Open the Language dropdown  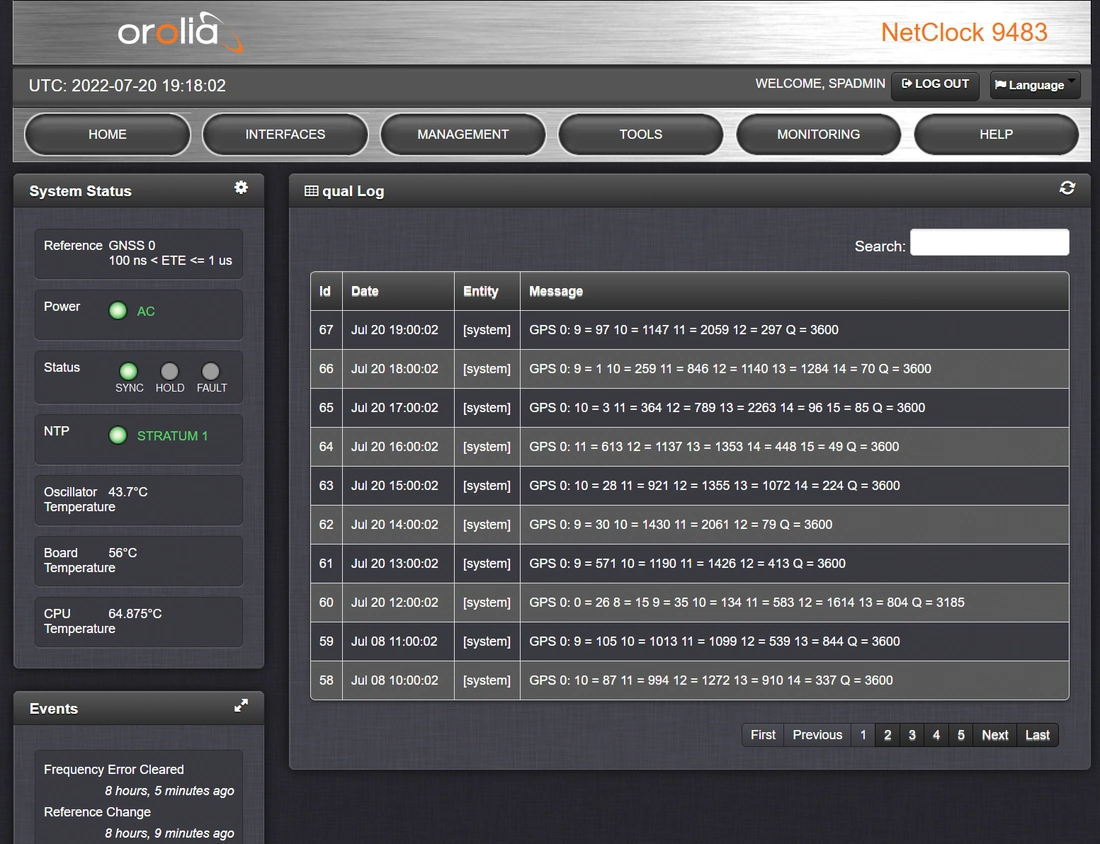click(x=1035, y=85)
